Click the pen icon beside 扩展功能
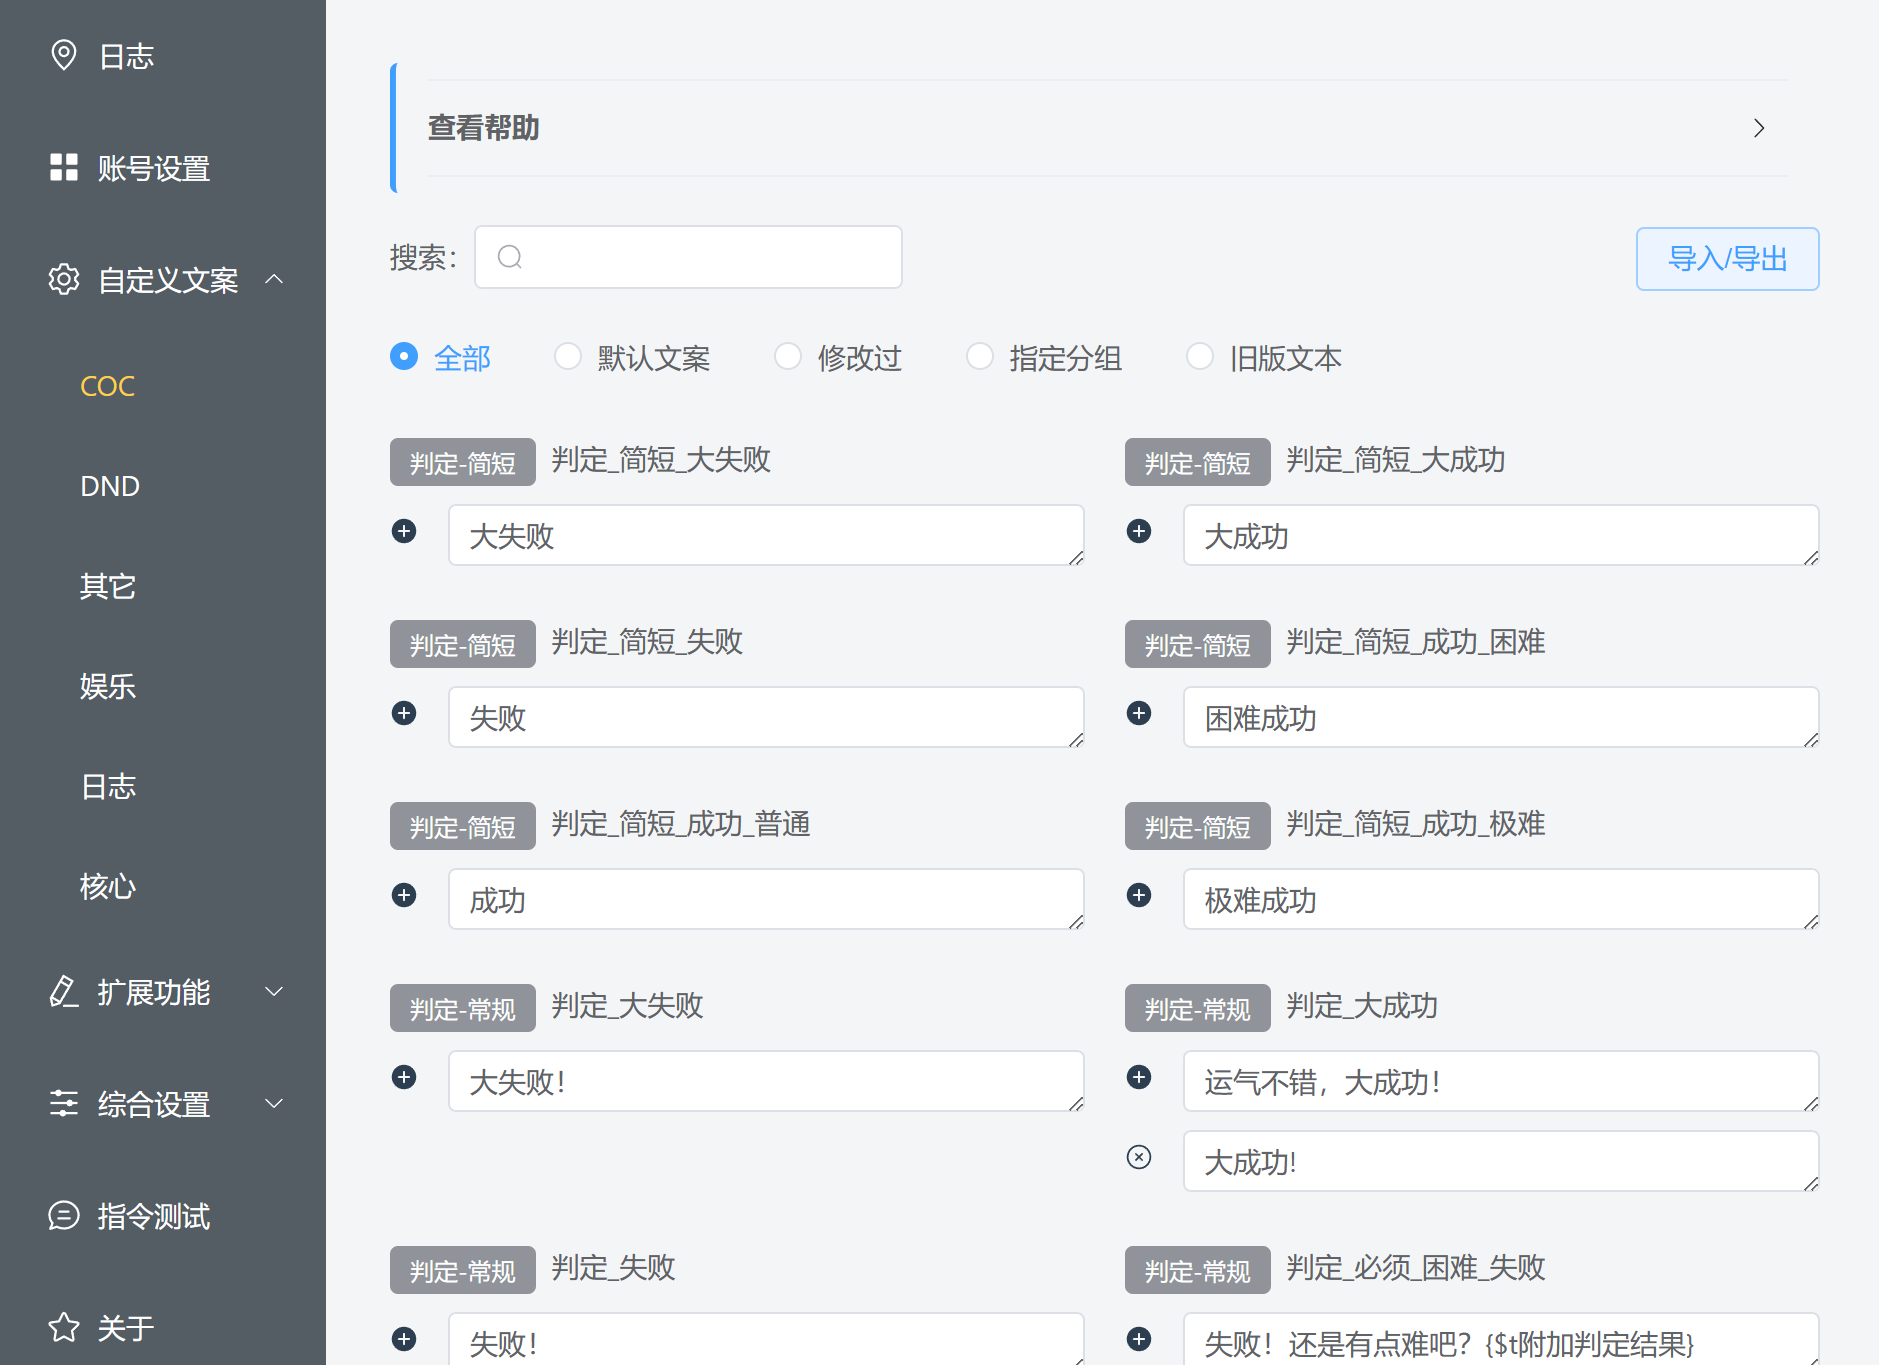The image size is (1879, 1365). (64, 991)
